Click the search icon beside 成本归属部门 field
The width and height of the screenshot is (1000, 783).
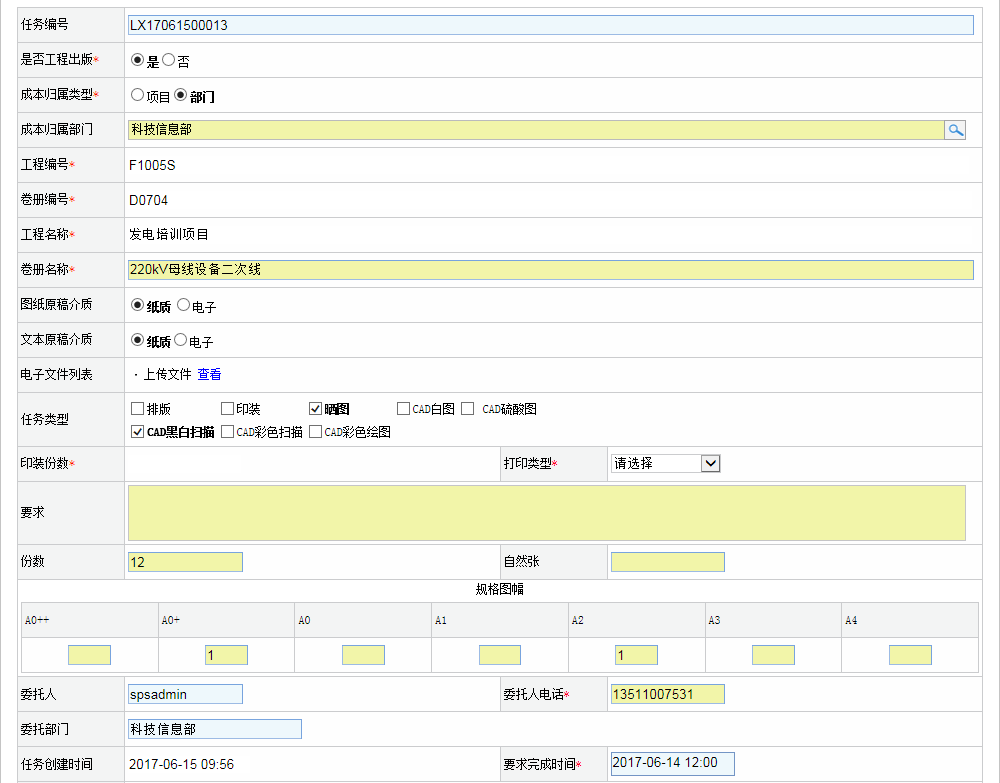coord(955,130)
